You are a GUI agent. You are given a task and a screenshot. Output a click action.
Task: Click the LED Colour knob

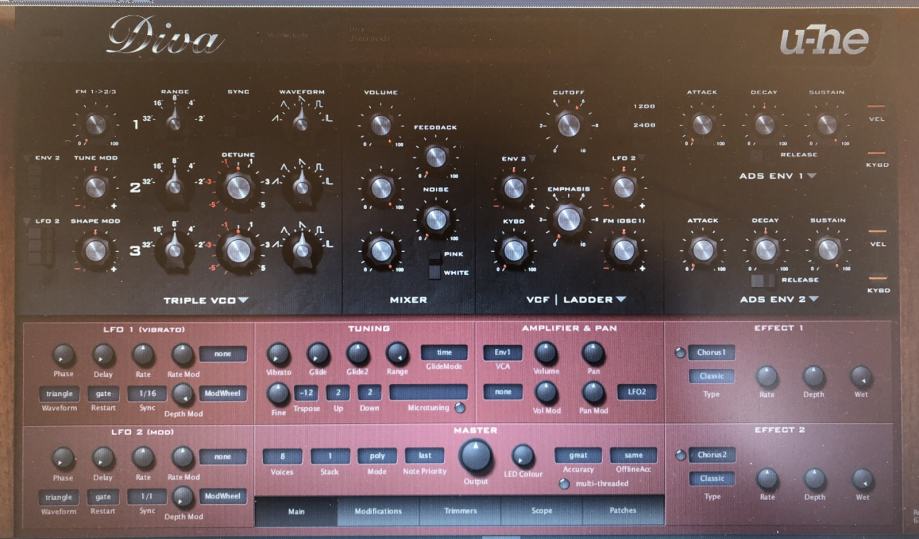[523, 455]
